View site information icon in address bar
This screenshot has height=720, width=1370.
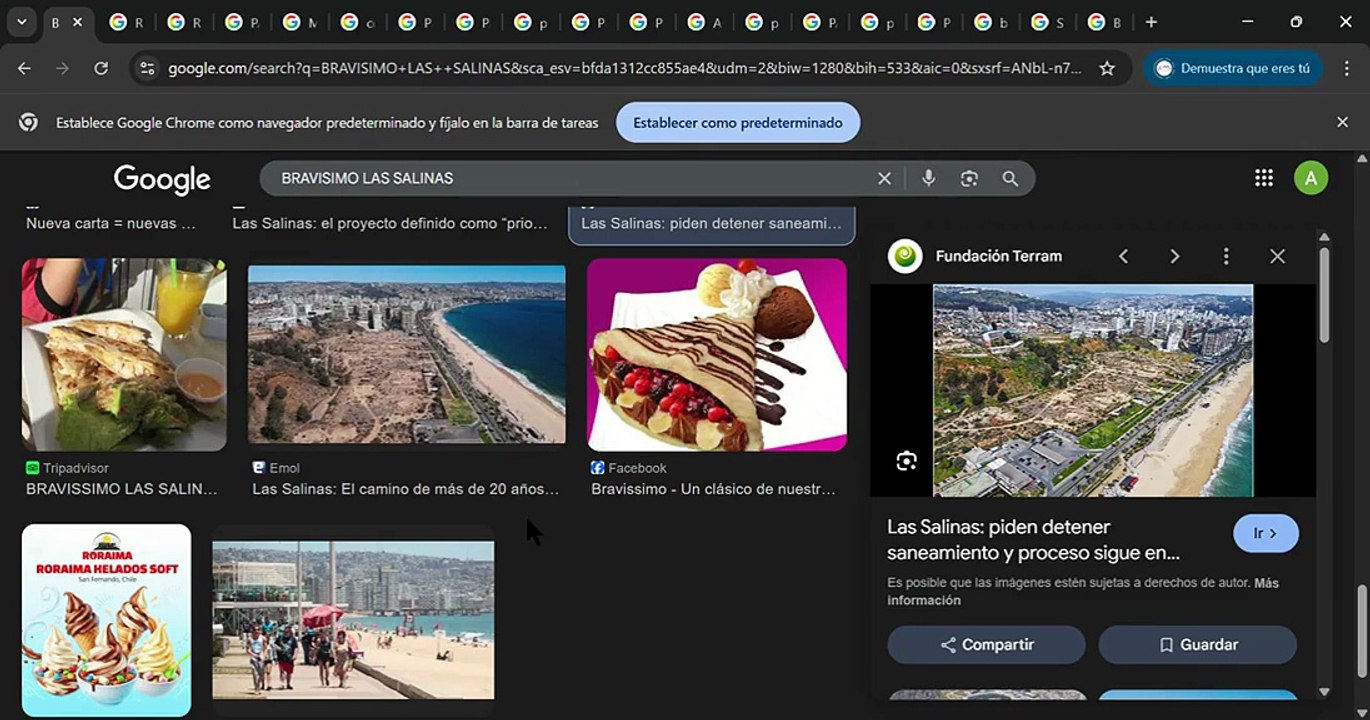pos(147,68)
